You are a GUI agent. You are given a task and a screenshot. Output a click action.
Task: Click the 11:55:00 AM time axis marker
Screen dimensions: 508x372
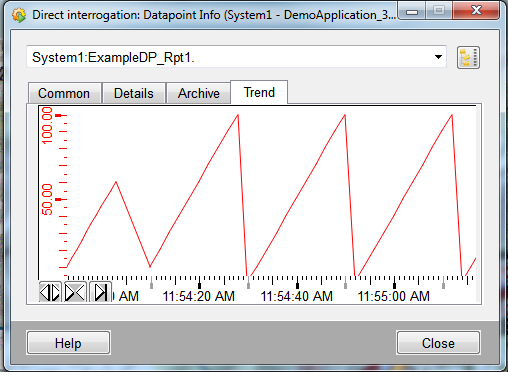coord(394,296)
